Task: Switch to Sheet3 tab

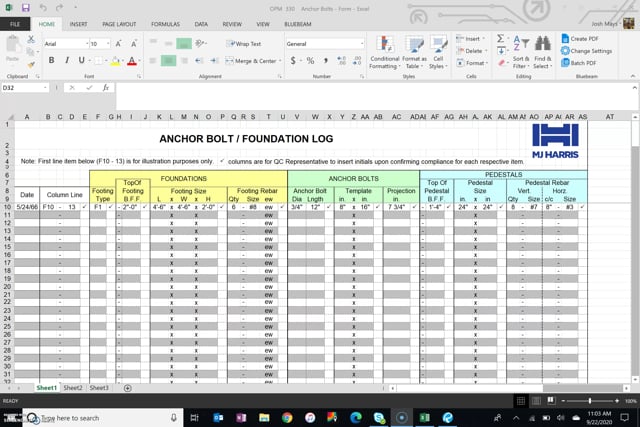Action: [x=99, y=388]
